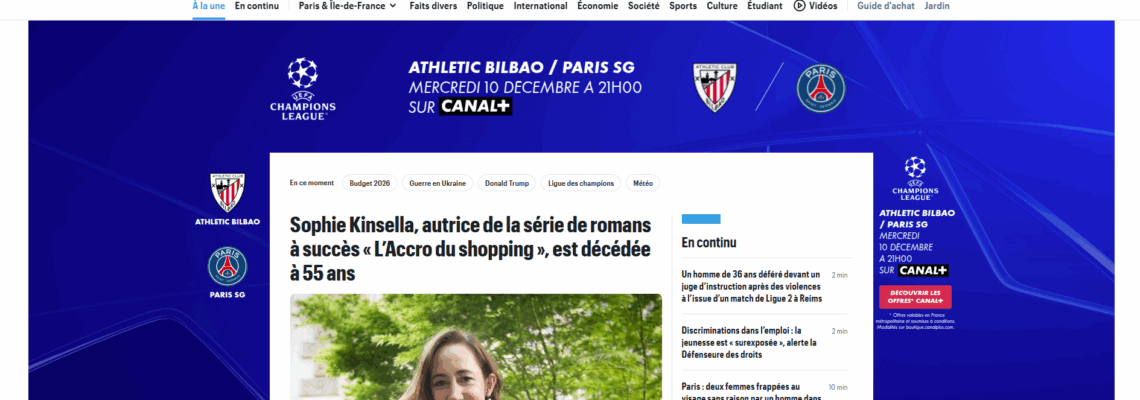1140x400 pixels.
Task: Click the Athletic Bilbao crest on left sidebar
Action: click(x=228, y=192)
